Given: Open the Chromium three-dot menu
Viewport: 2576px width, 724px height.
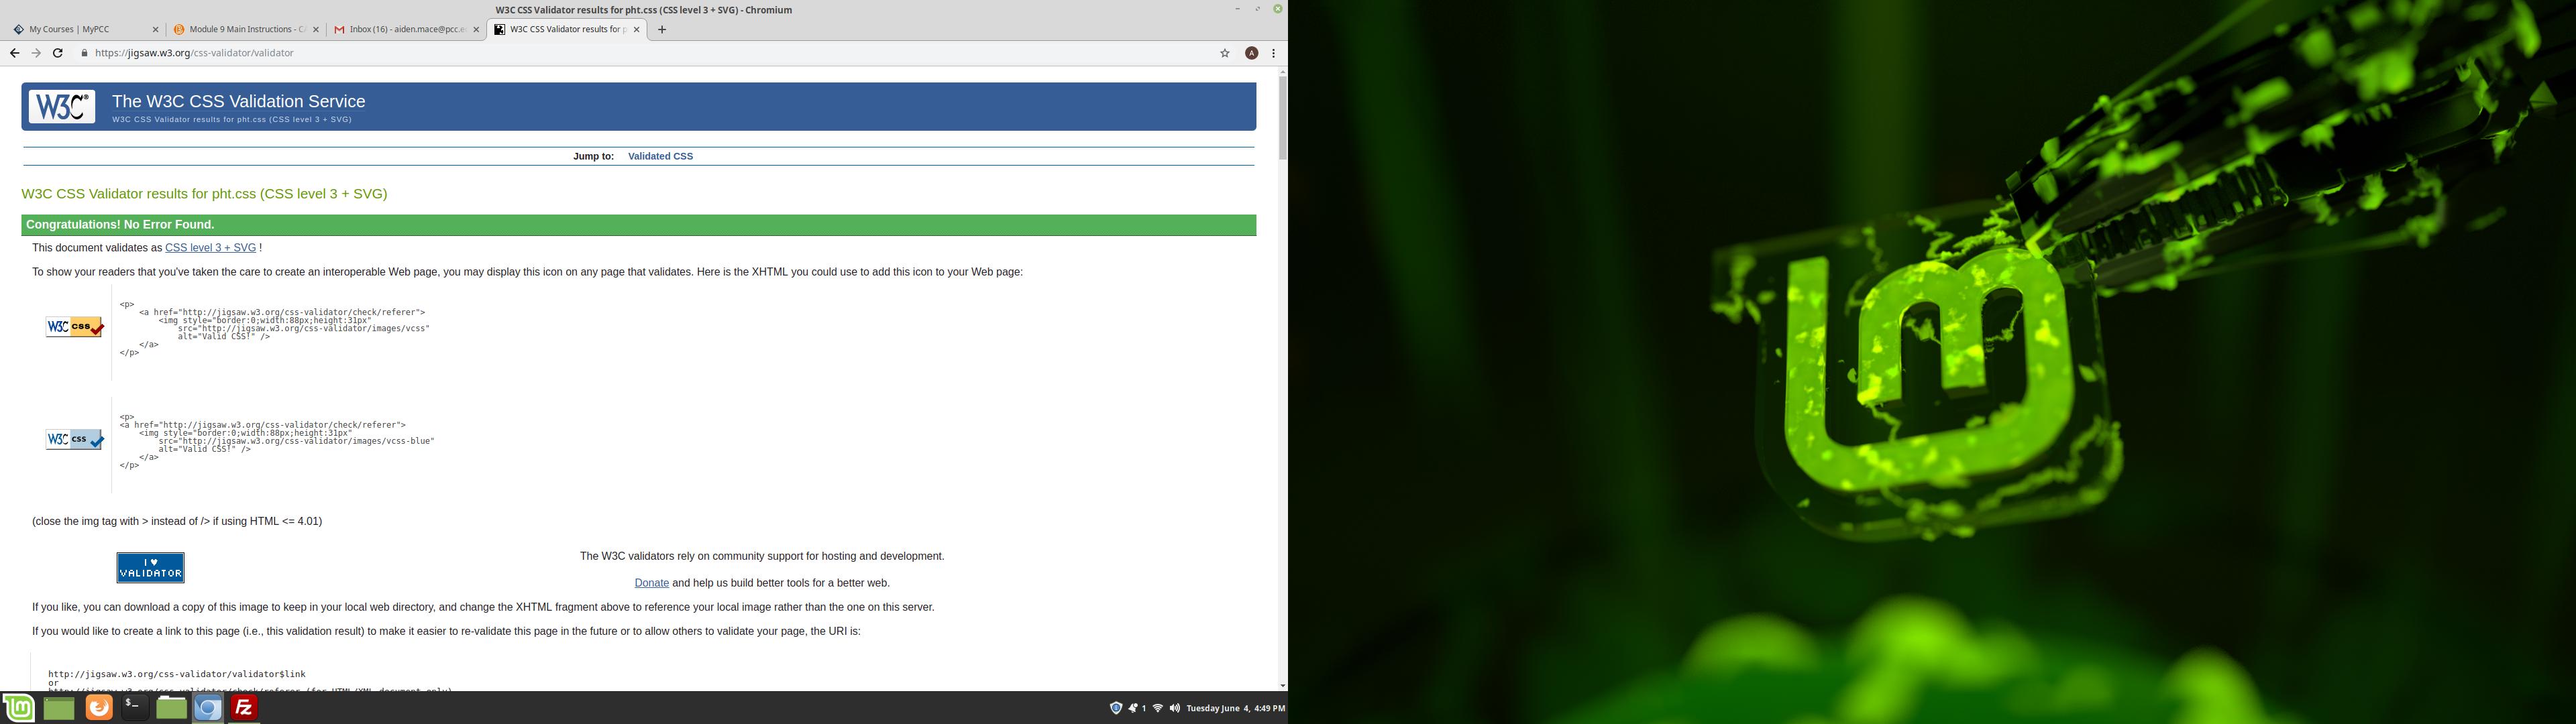Looking at the screenshot, I should pos(1273,53).
